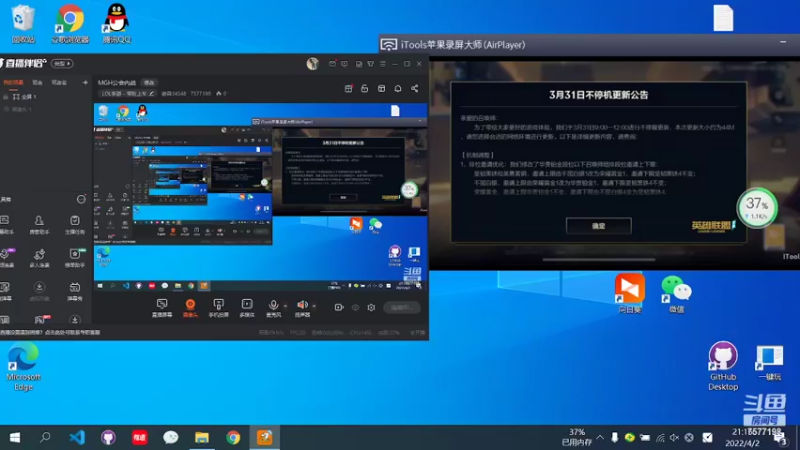Open chat bubble icon in streaming app title bar

tap(345, 64)
